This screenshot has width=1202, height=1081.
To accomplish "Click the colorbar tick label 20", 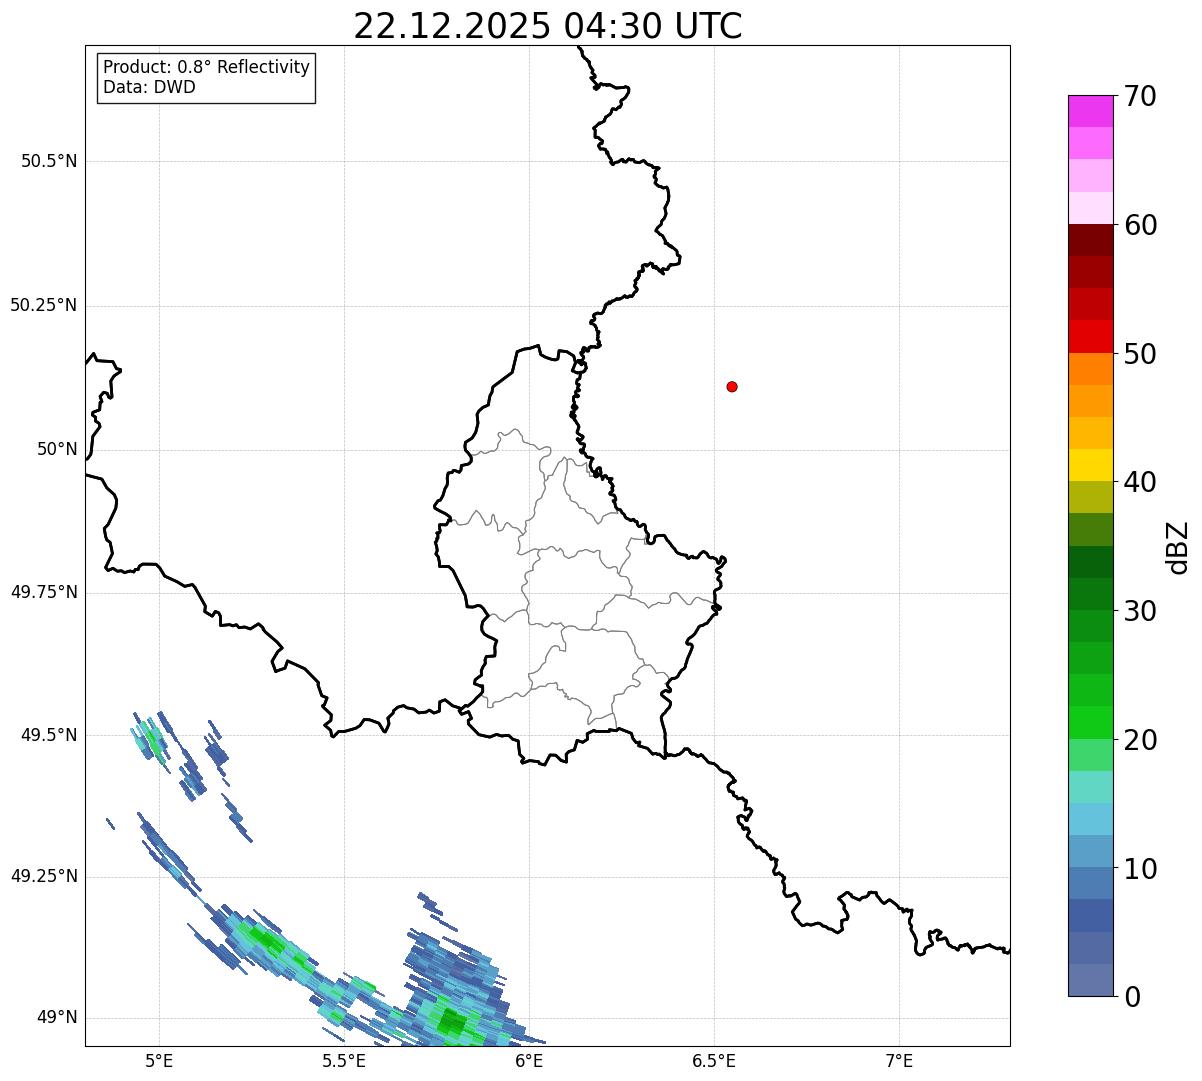I will [1140, 740].
